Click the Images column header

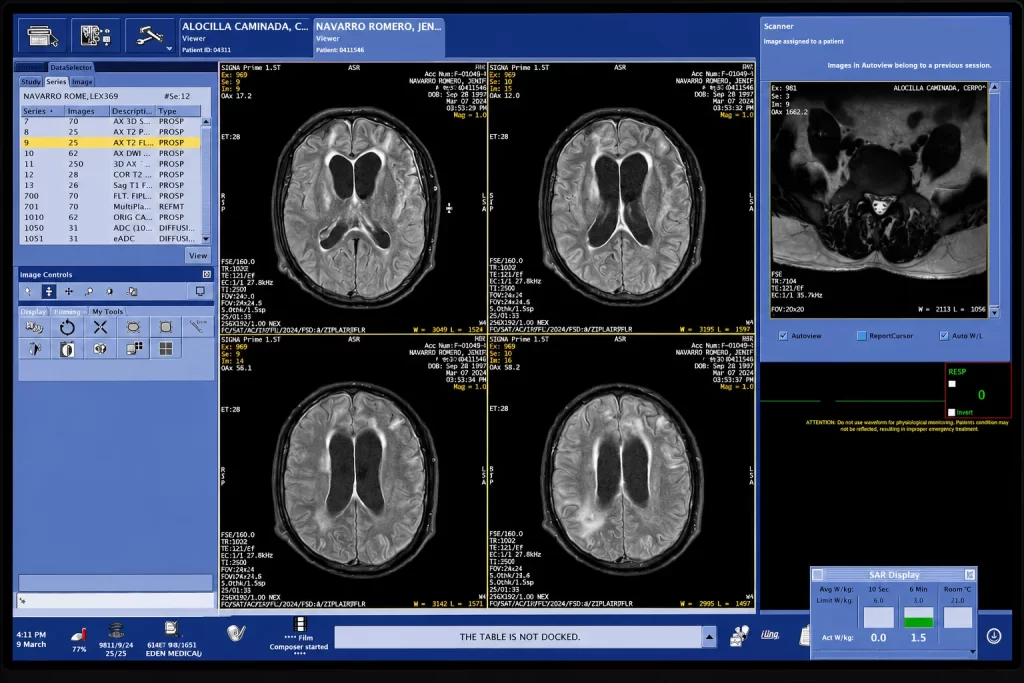click(87, 111)
